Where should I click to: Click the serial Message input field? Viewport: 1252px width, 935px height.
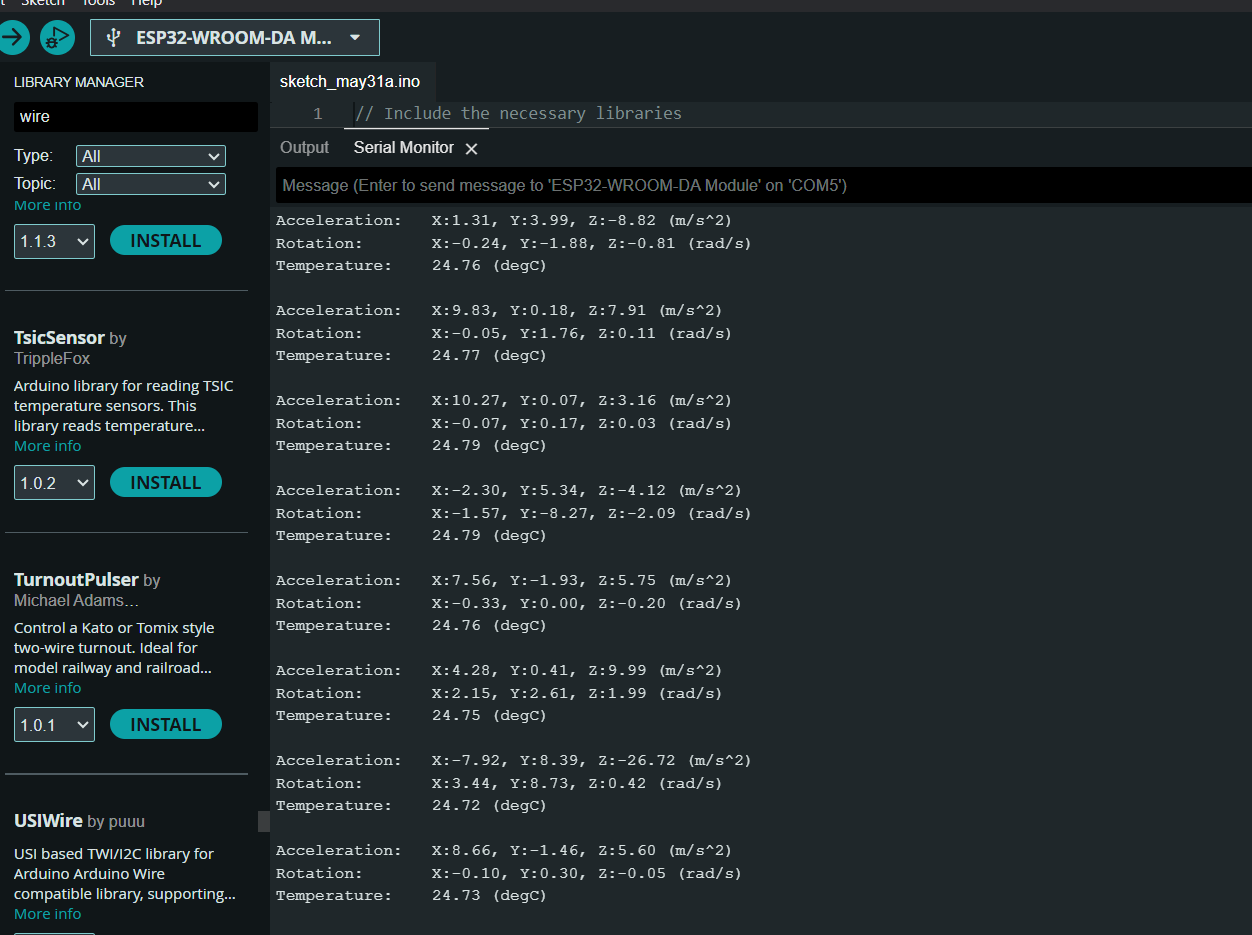click(763, 185)
